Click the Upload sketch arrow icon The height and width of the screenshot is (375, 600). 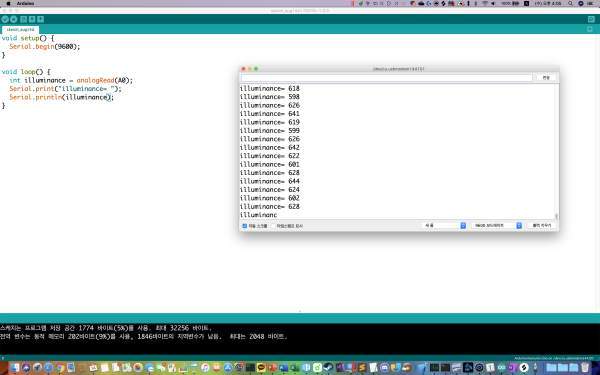[14, 19]
